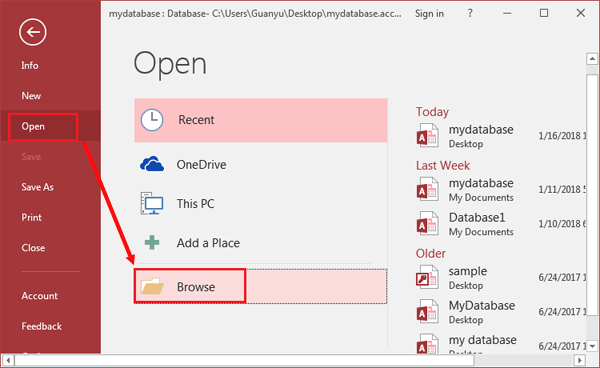The width and height of the screenshot is (600, 368).
Task: Choose Add a Place
Action: (261, 243)
